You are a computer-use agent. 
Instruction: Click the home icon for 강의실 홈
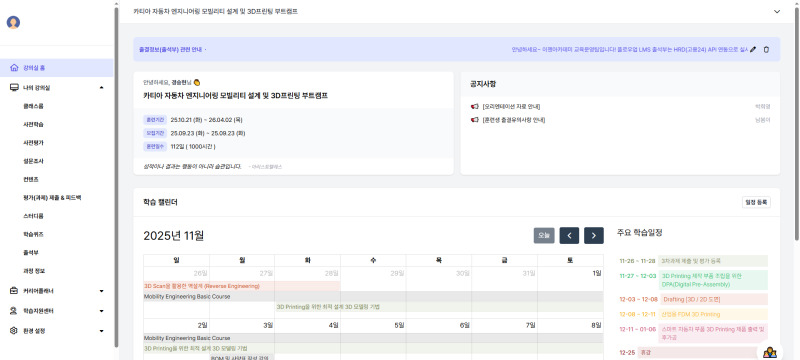tap(14, 68)
